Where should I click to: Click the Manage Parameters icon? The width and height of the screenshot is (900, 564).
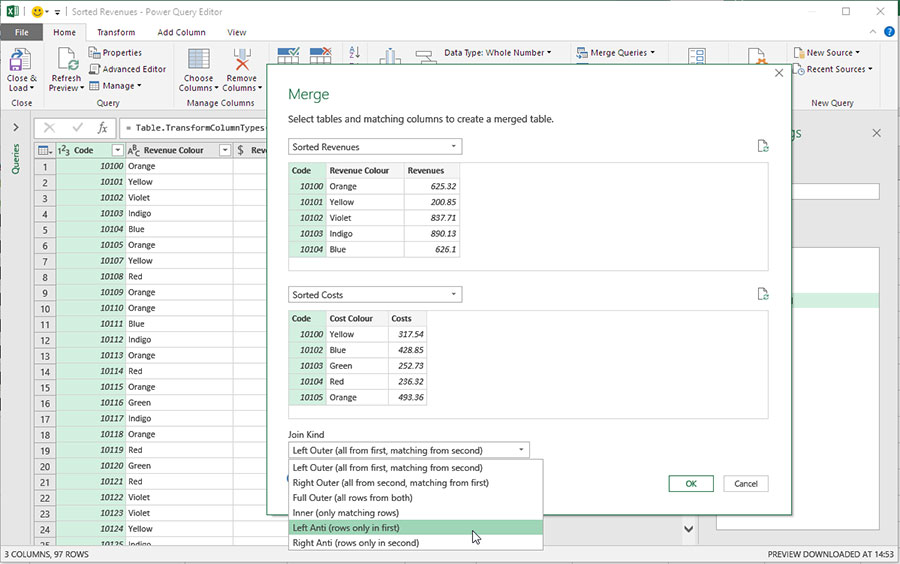(x=696, y=56)
